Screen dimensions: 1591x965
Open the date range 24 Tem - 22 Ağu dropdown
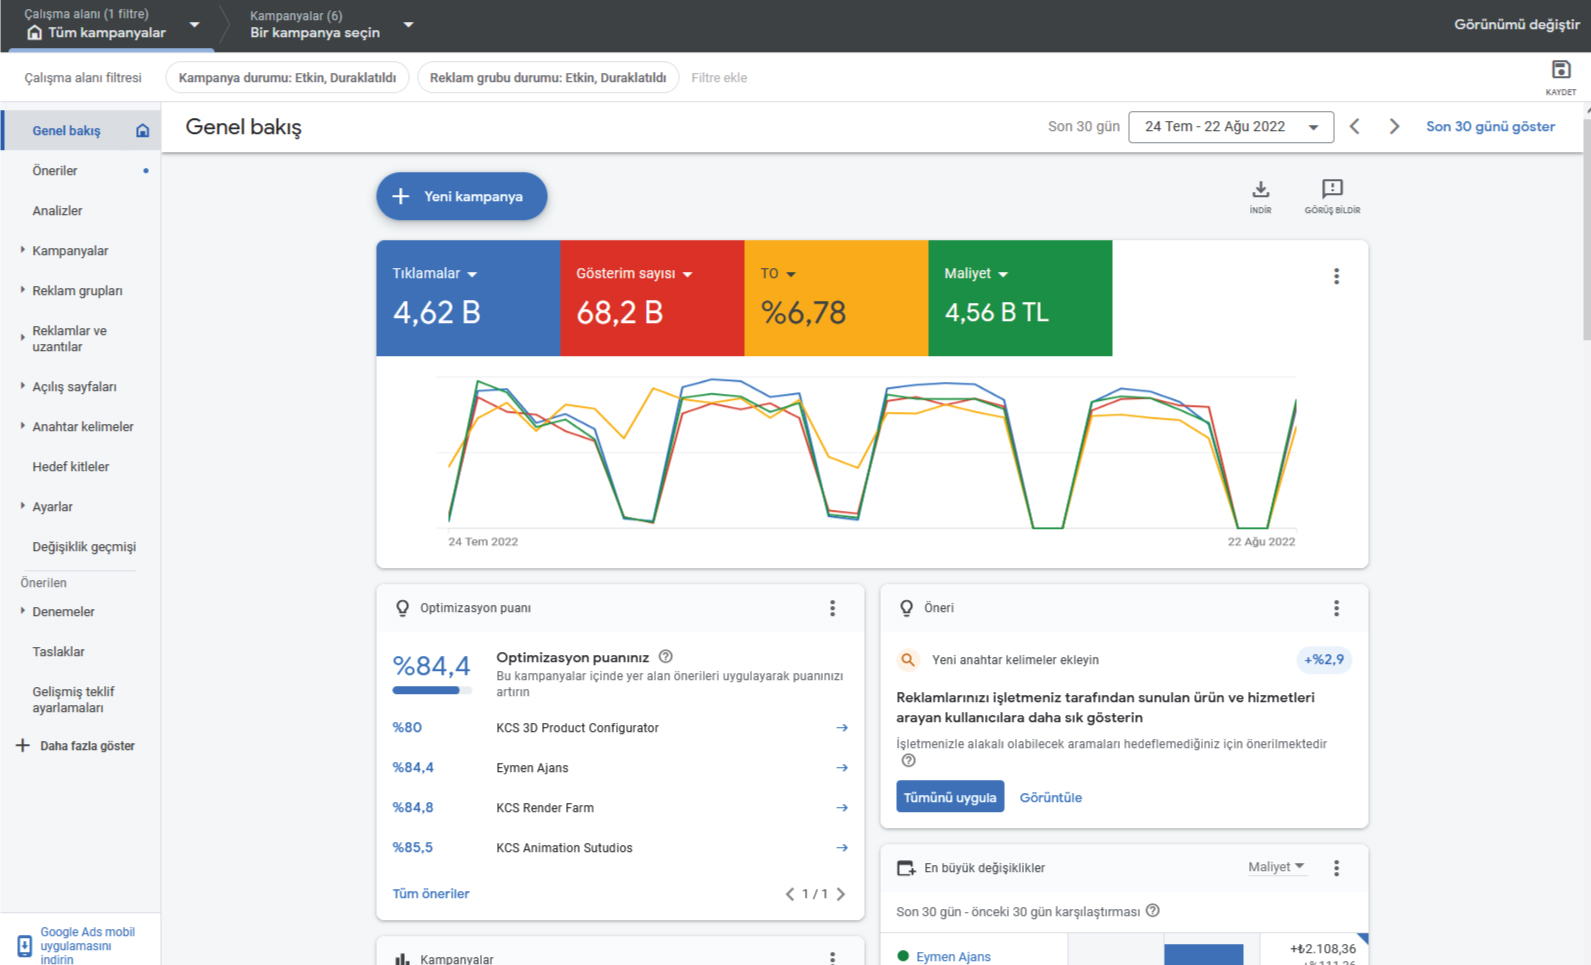click(x=1231, y=127)
